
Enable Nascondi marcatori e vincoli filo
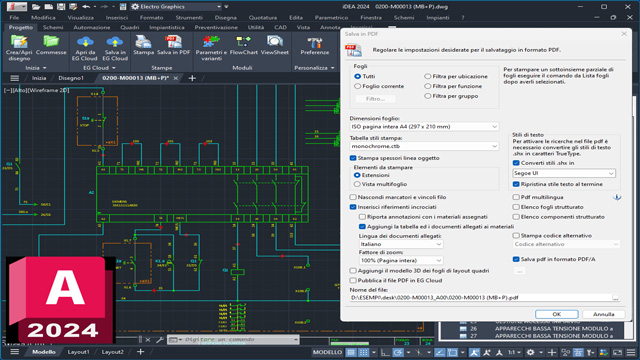[353, 197]
